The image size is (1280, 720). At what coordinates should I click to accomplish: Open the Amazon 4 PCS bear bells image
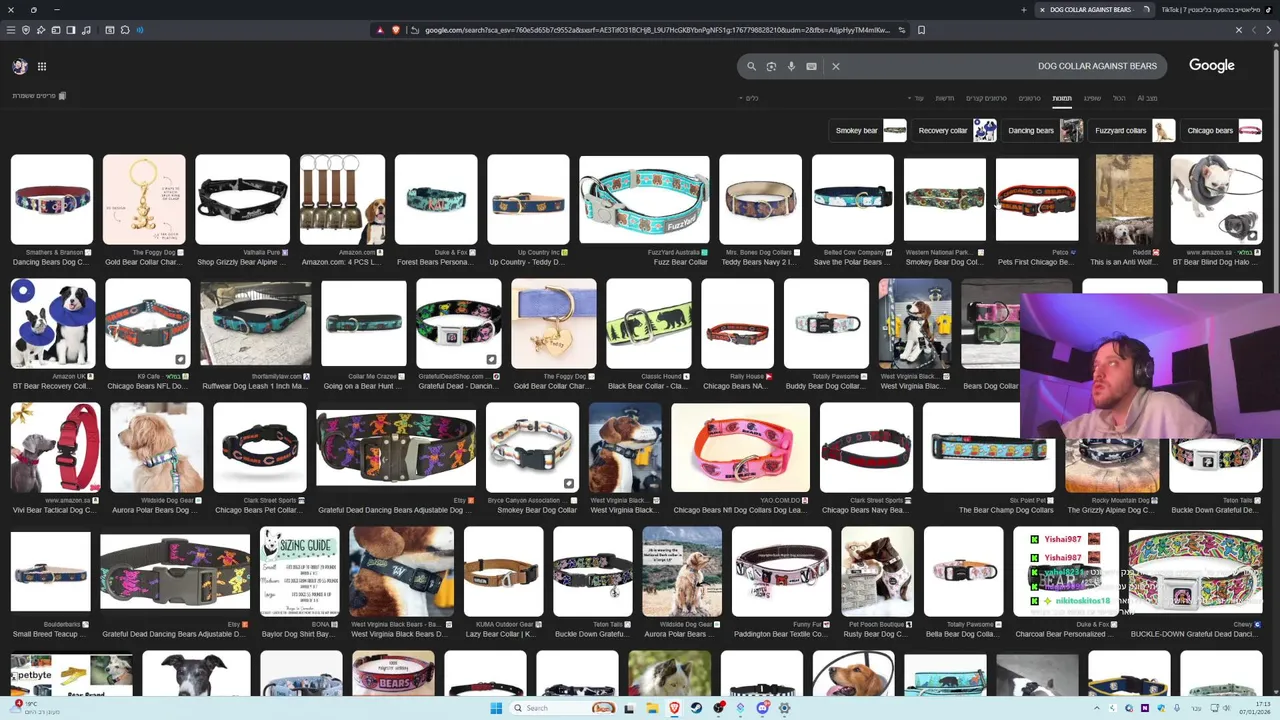coord(342,199)
